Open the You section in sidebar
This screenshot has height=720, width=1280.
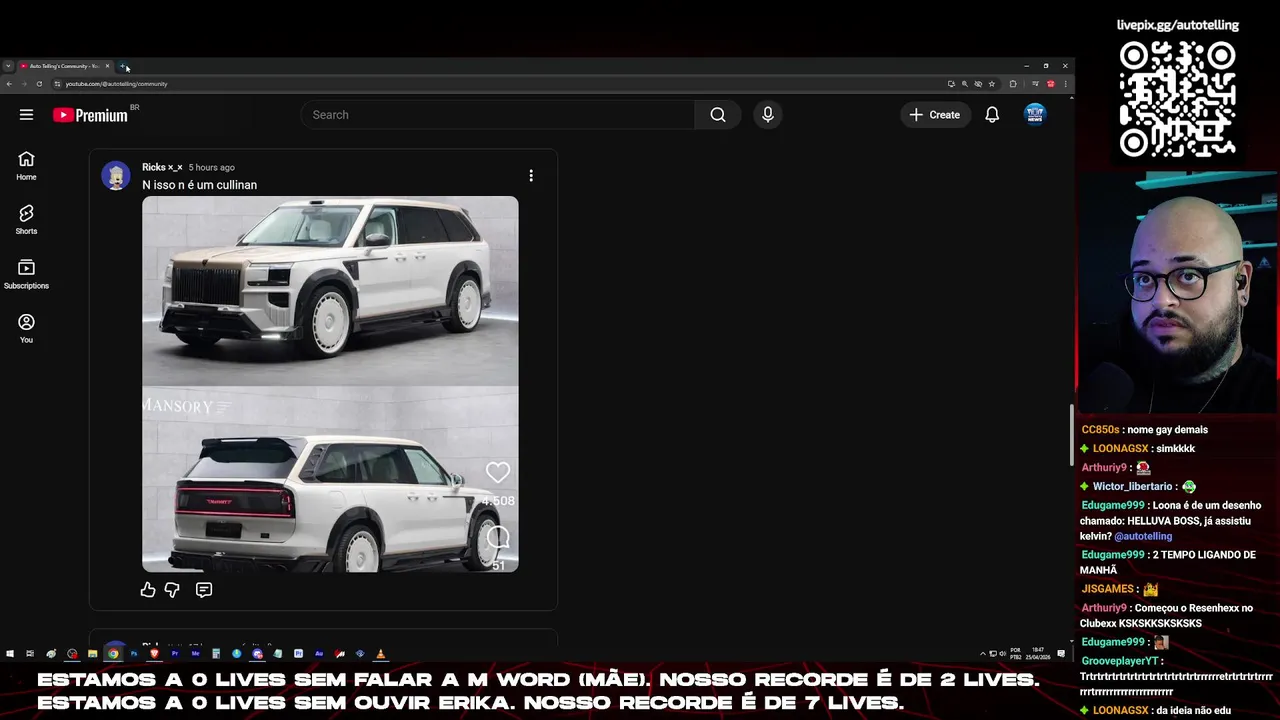point(26,329)
